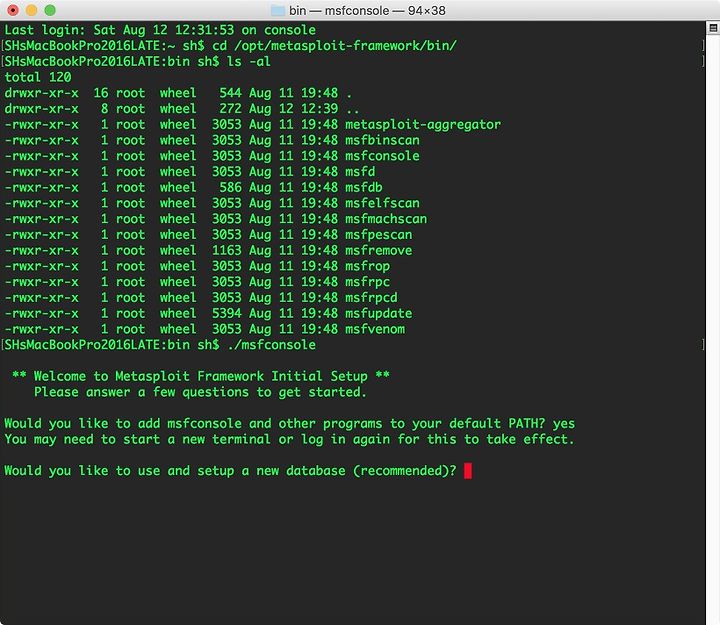Click the file name msfdb
Image resolution: width=720 pixels, height=625 pixels.
(364, 187)
